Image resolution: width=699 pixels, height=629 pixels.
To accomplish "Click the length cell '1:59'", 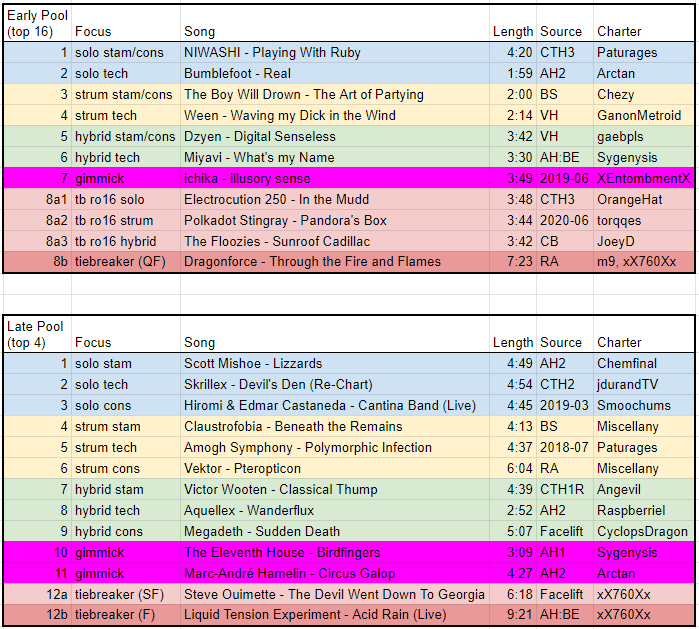I will click(x=513, y=74).
